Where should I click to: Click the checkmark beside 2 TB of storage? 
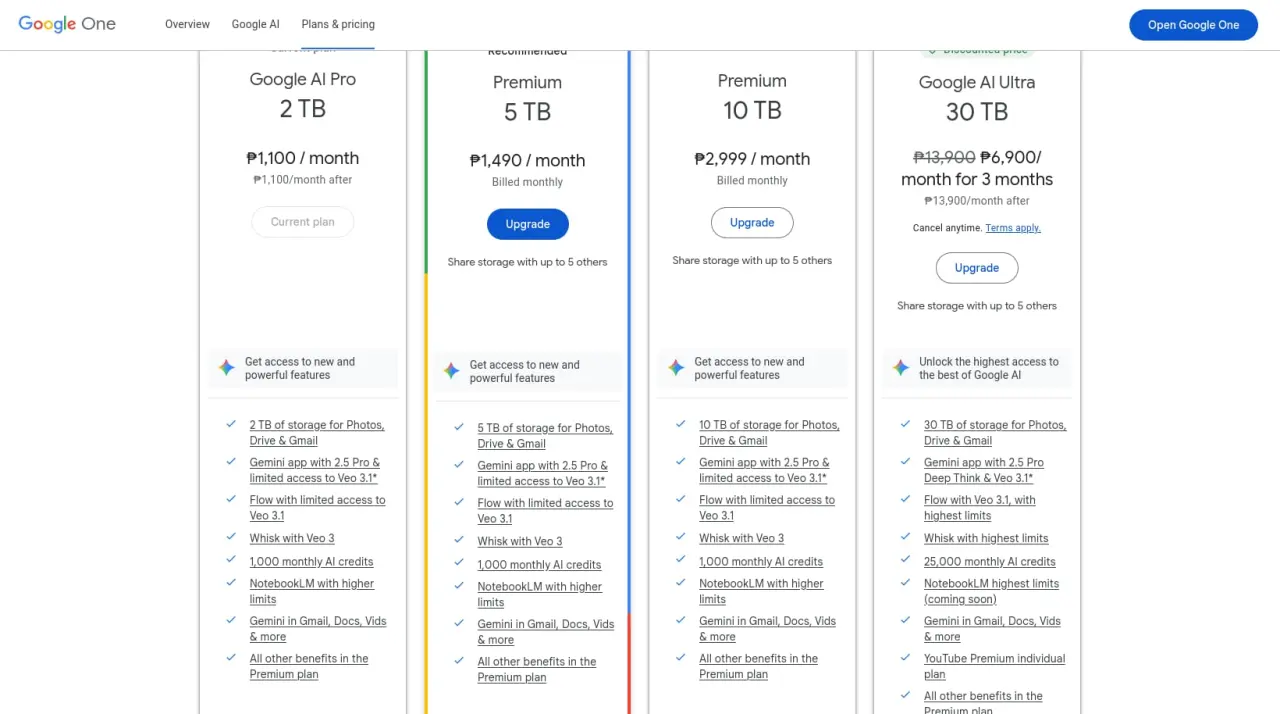click(231, 424)
